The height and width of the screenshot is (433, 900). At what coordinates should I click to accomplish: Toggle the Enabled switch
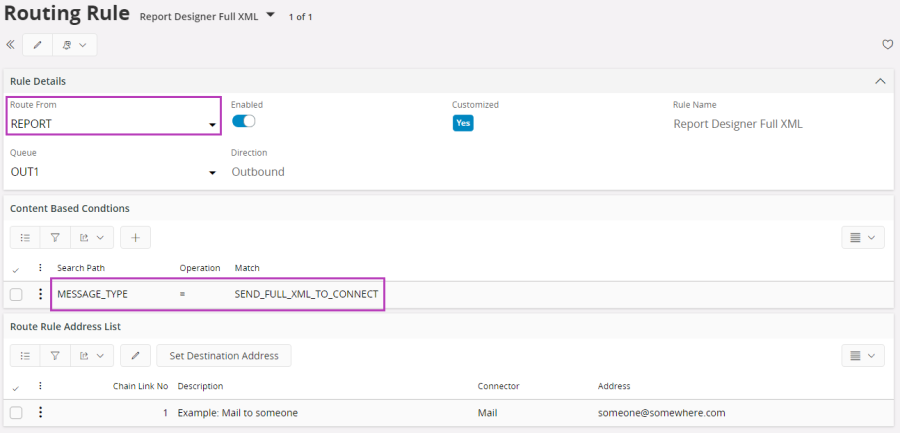coord(243,122)
